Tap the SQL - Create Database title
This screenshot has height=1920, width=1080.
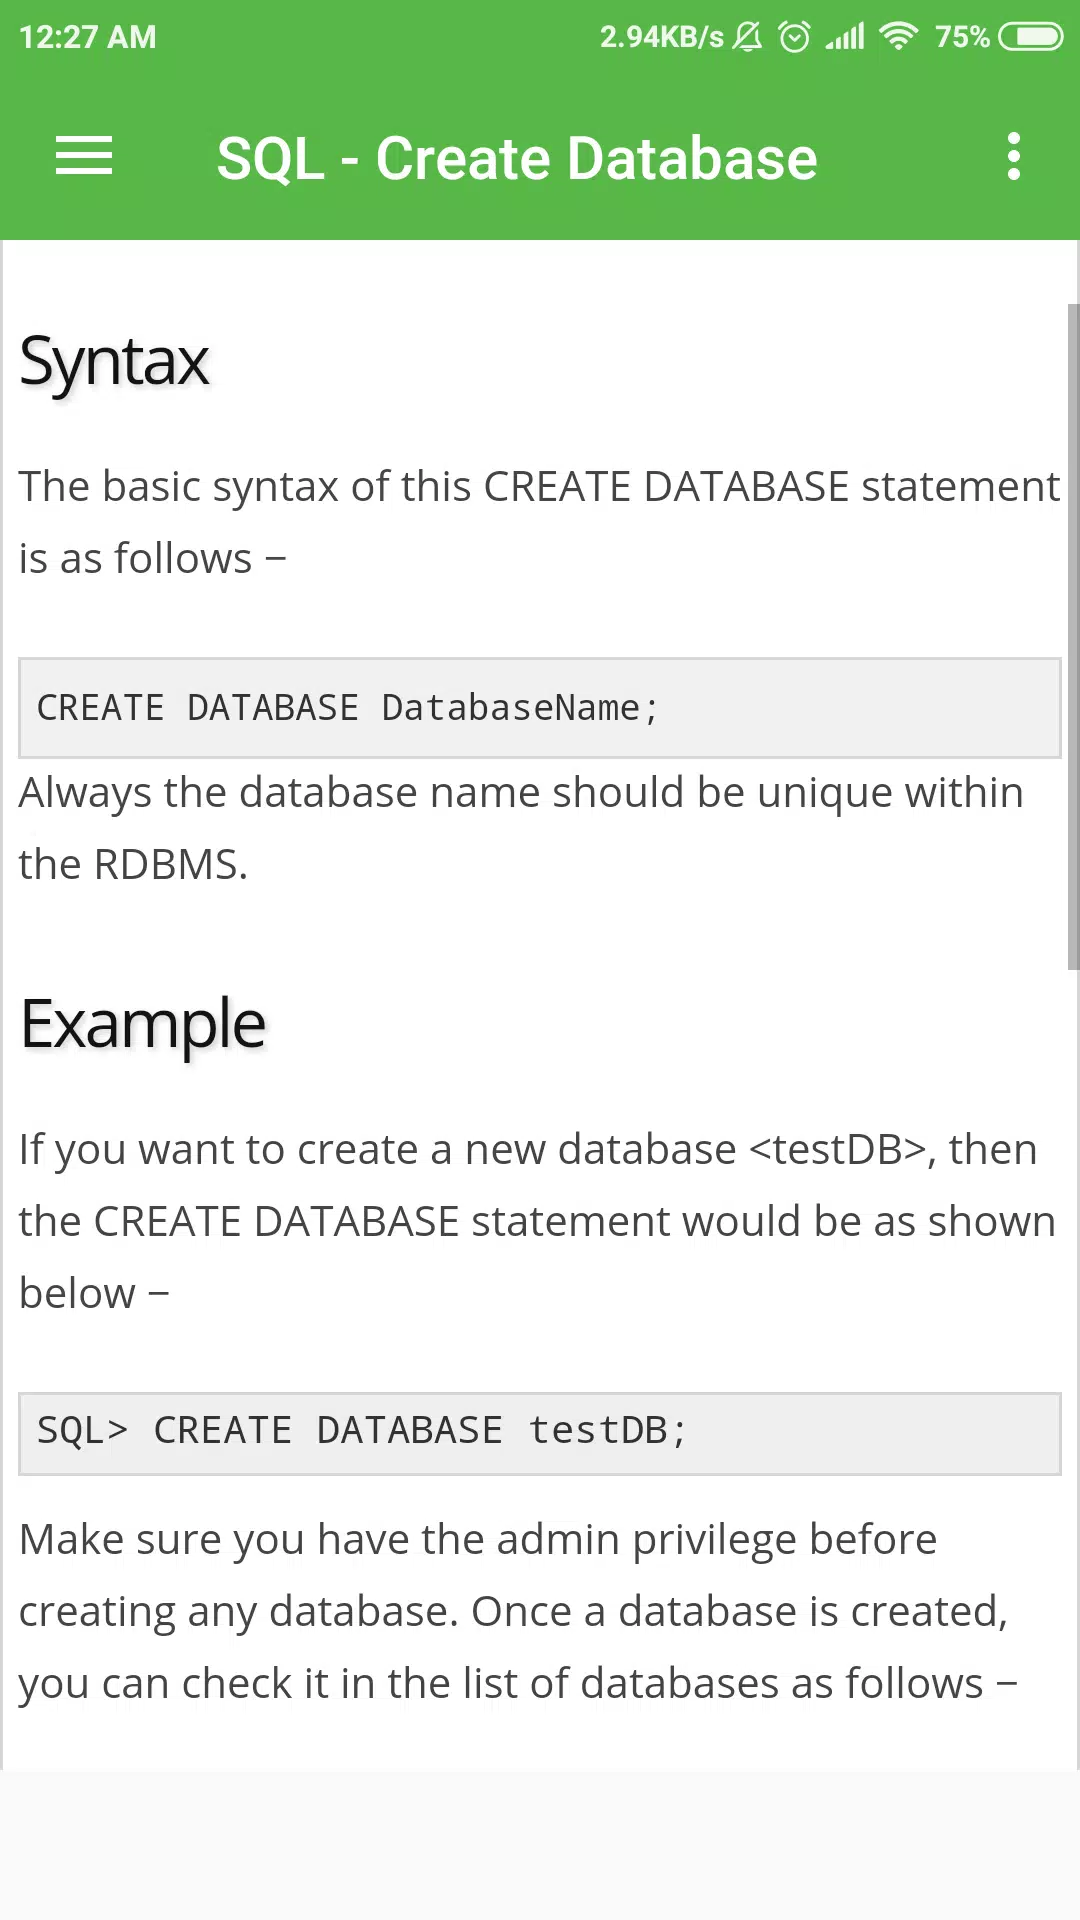click(517, 158)
